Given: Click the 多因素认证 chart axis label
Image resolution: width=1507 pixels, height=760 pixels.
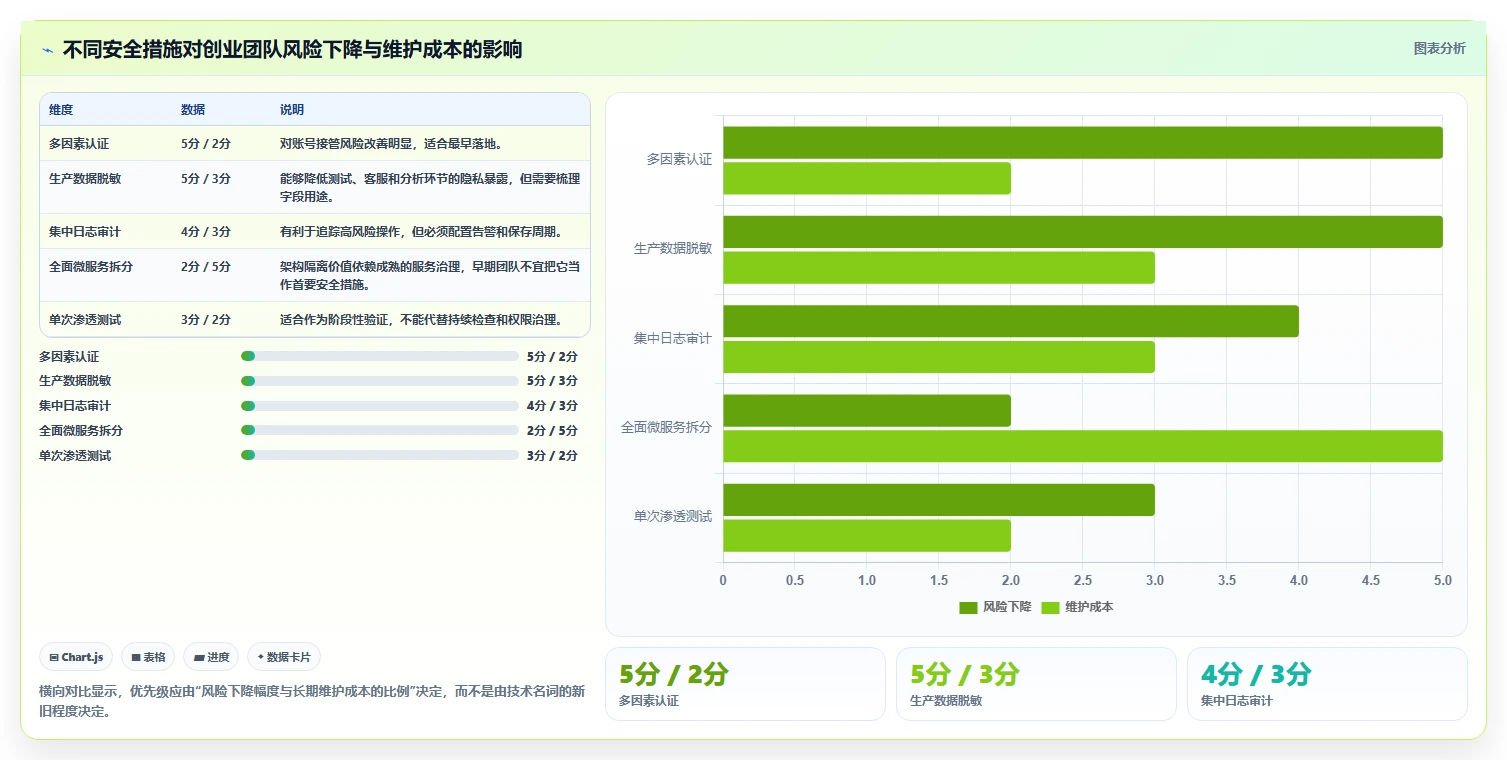Looking at the screenshot, I should click(x=679, y=159).
